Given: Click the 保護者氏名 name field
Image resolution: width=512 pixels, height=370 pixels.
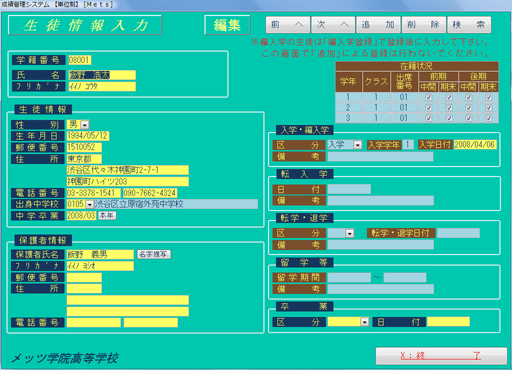Looking at the screenshot, I should (100, 255).
